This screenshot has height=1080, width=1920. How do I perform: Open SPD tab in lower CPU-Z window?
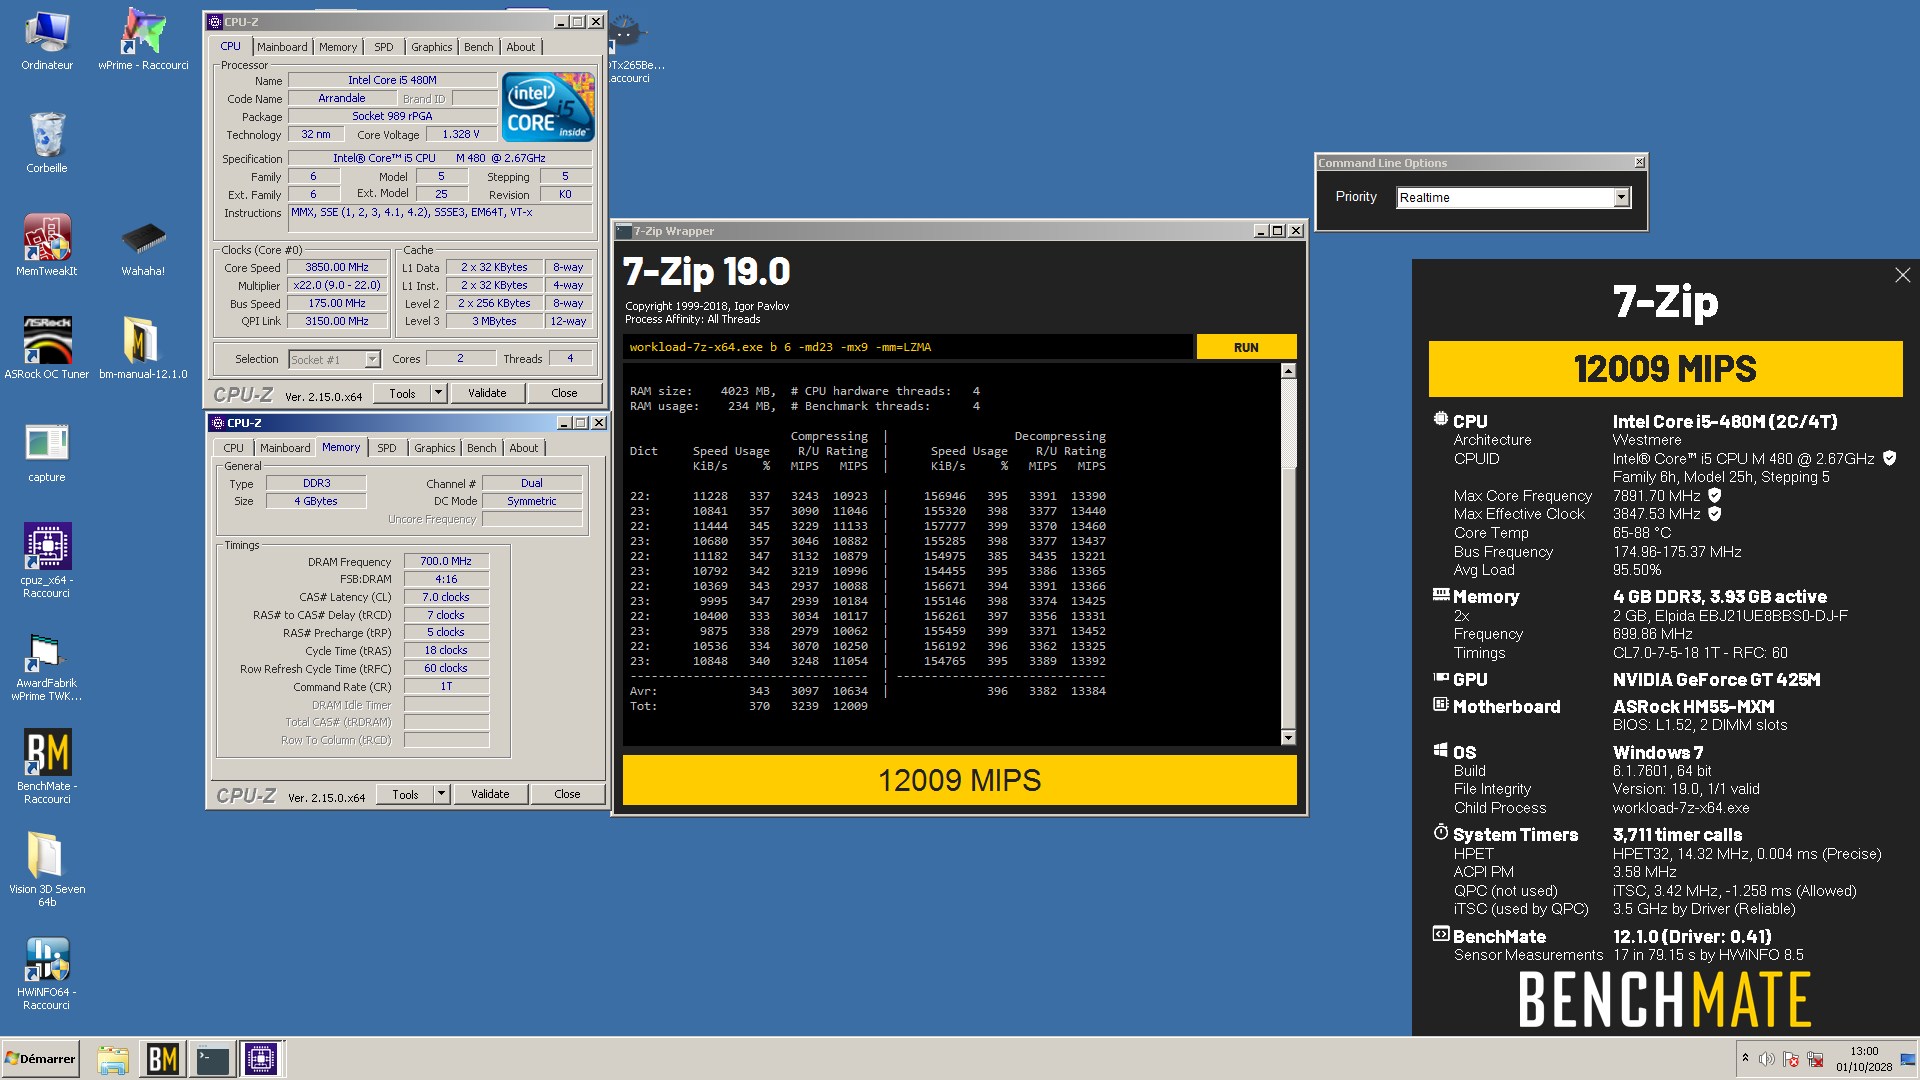click(387, 448)
